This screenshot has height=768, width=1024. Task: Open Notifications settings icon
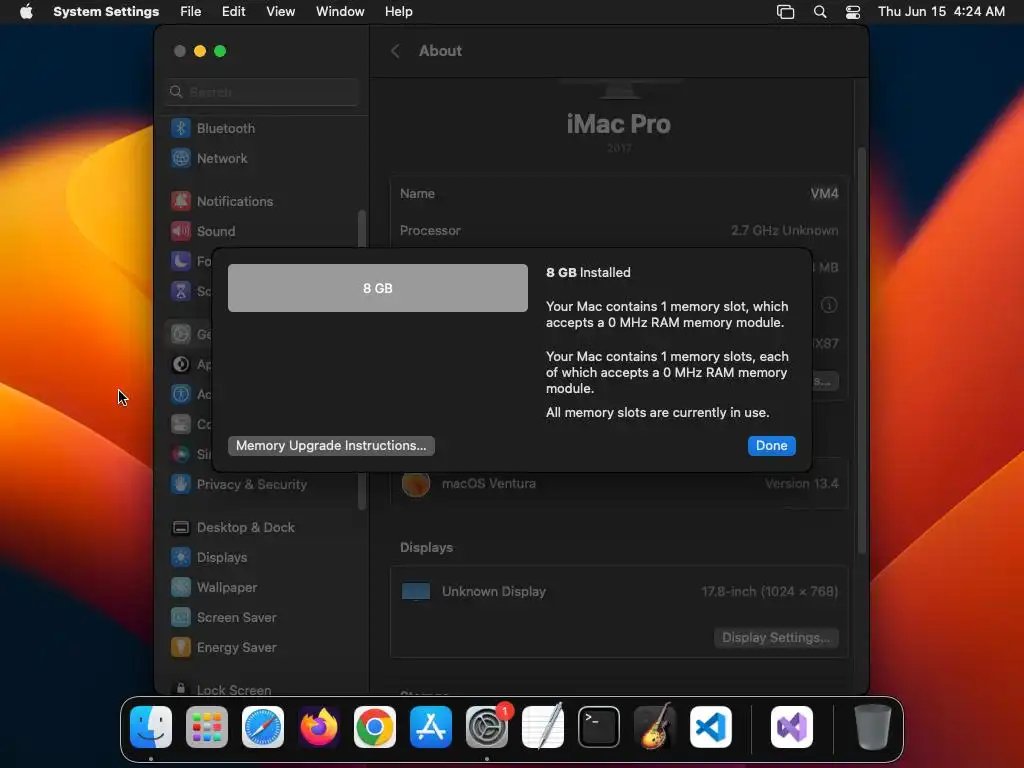point(181,201)
